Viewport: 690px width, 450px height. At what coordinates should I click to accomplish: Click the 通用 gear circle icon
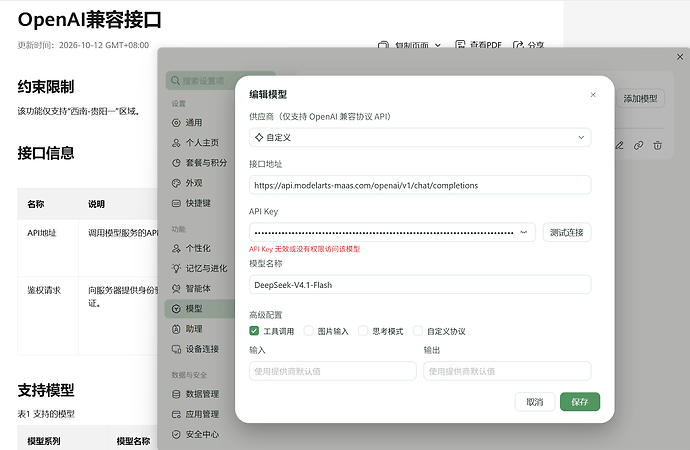pos(176,123)
